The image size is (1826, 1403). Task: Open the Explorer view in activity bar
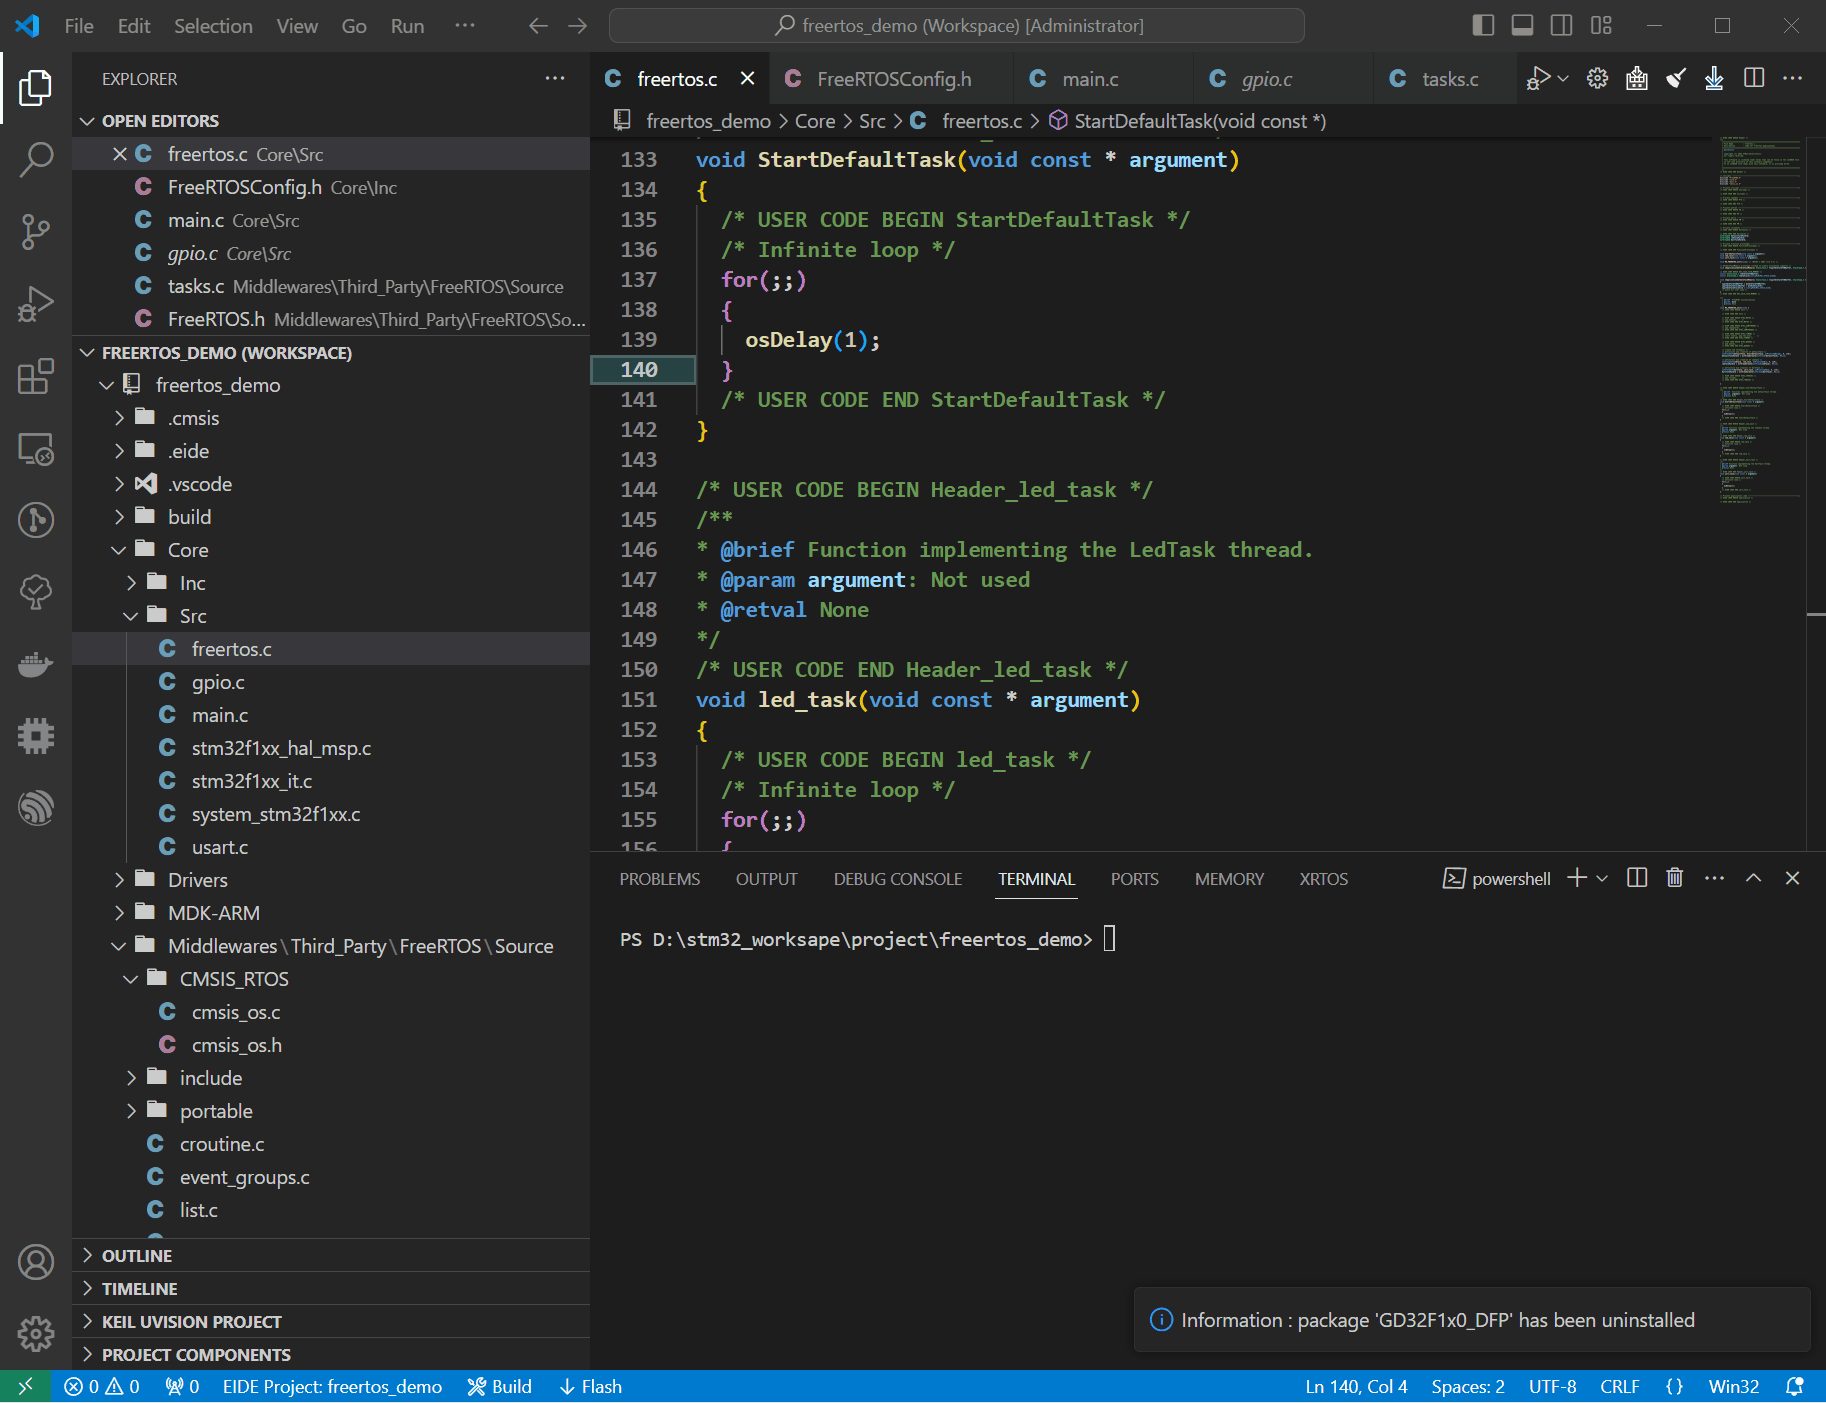(x=35, y=87)
